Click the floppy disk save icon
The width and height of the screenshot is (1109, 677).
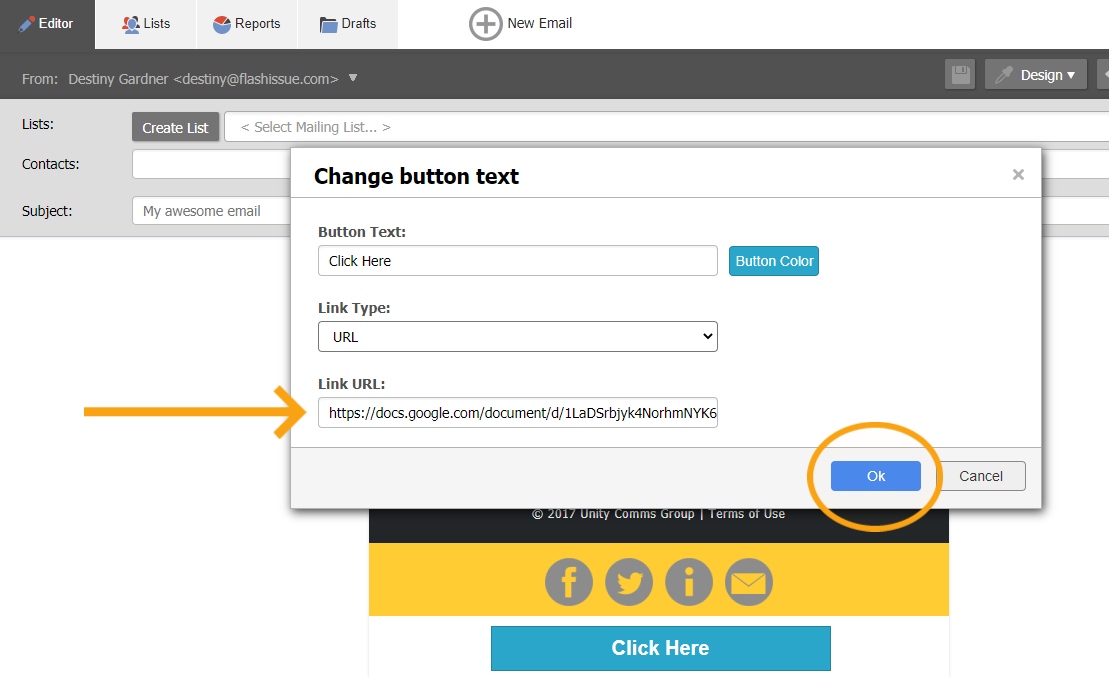click(x=961, y=75)
